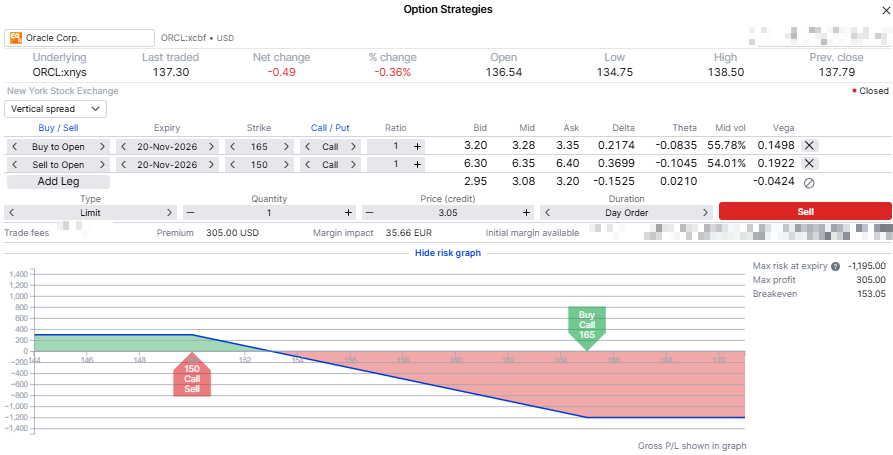Select the Call / Put column header

330,128
